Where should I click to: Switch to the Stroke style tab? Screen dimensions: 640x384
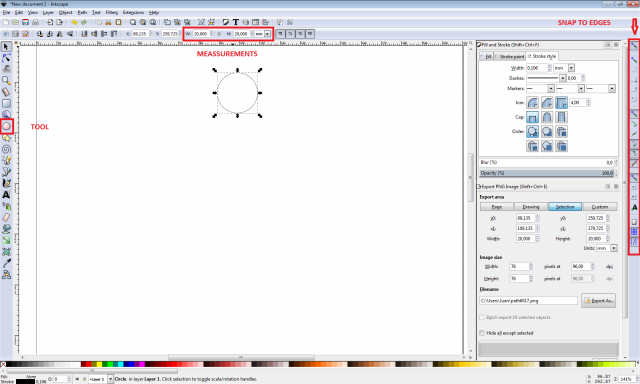click(542, 56)
